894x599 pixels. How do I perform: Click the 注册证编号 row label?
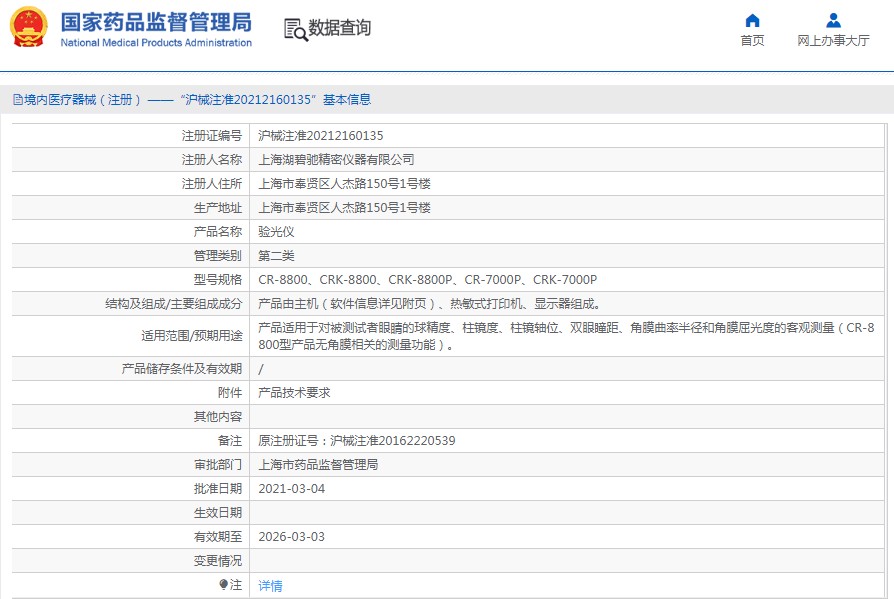pos(212,136)
